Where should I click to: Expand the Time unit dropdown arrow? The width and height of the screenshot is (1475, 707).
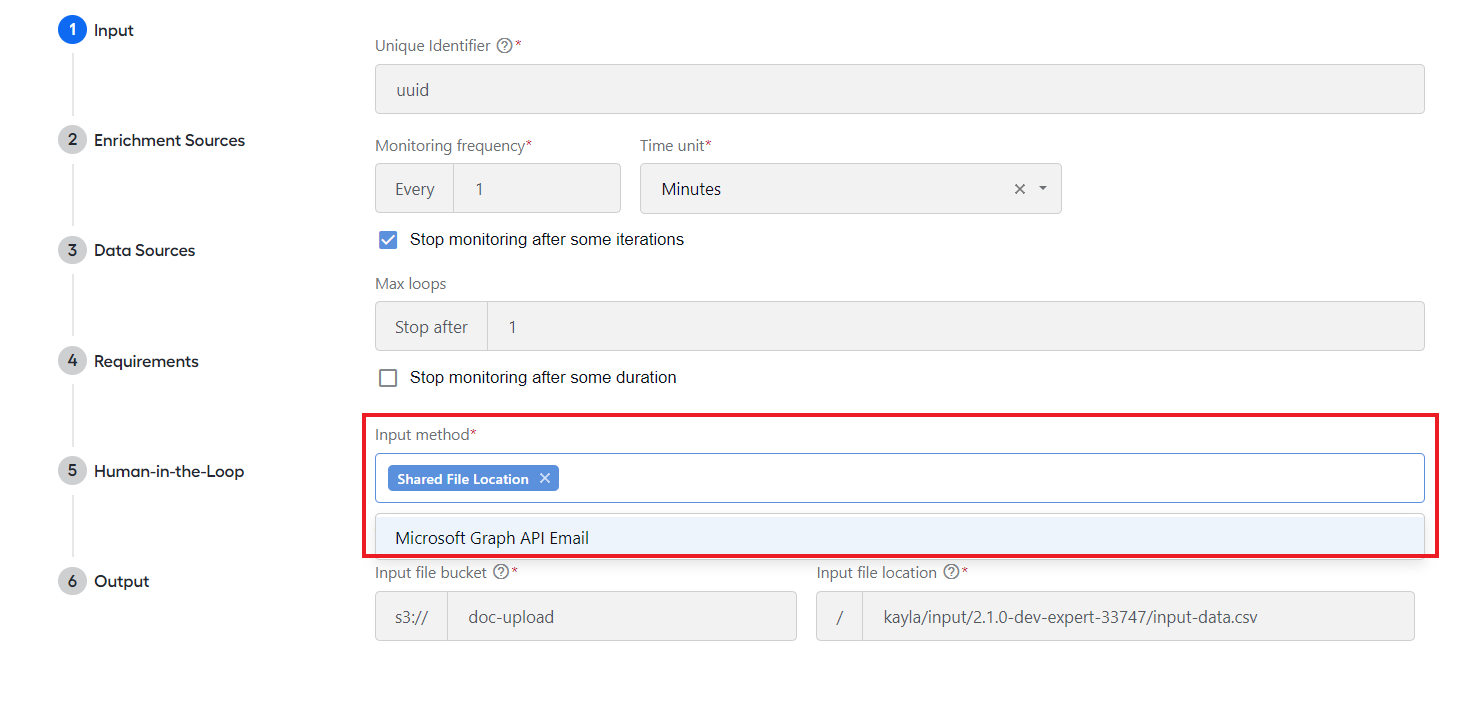coord(1043,189)
